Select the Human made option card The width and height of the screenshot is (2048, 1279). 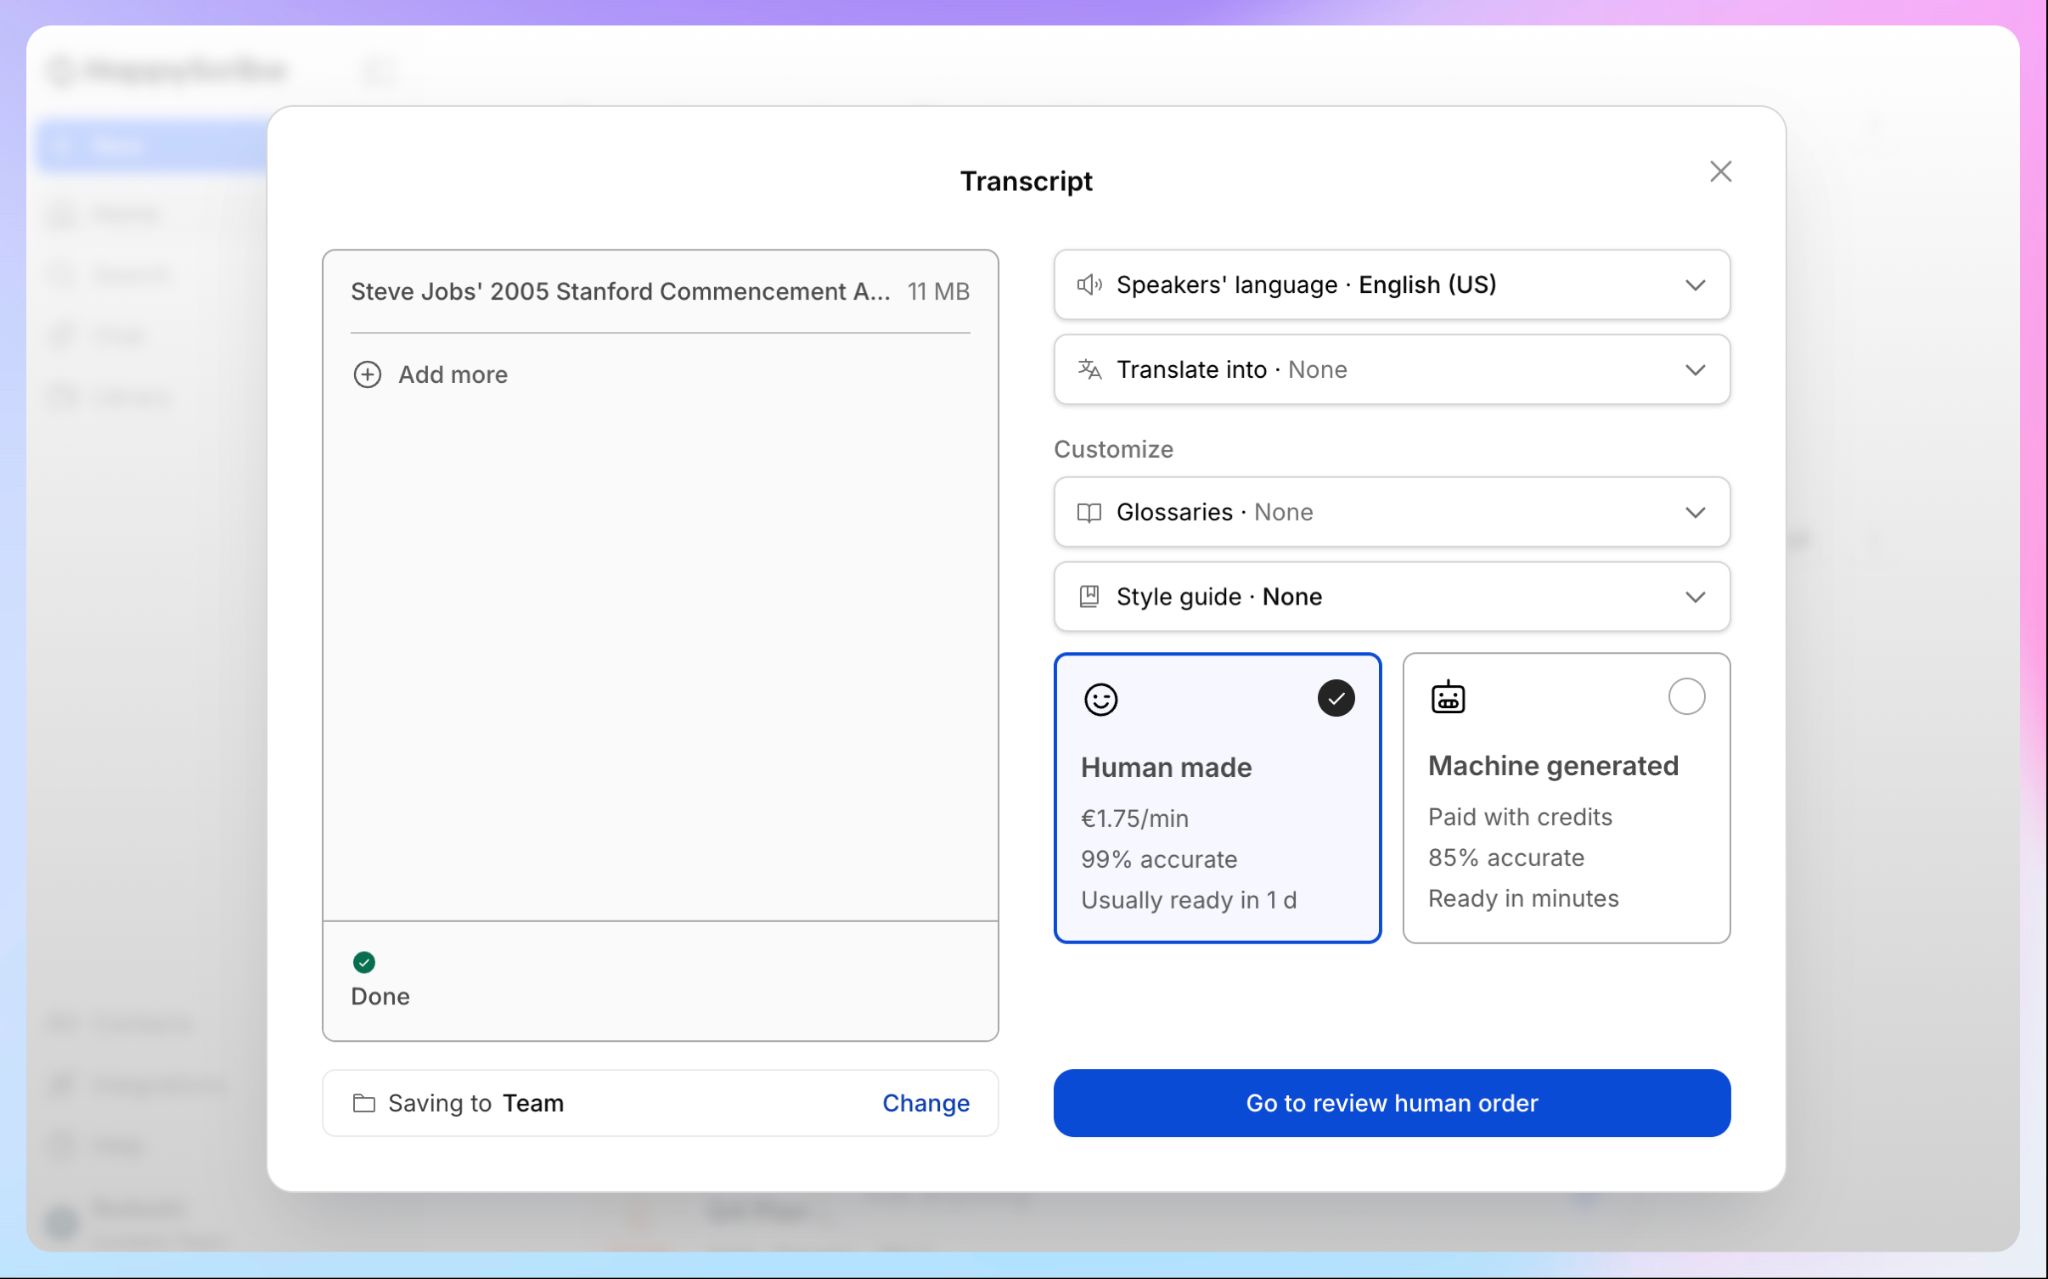(x=1217, y=798)
